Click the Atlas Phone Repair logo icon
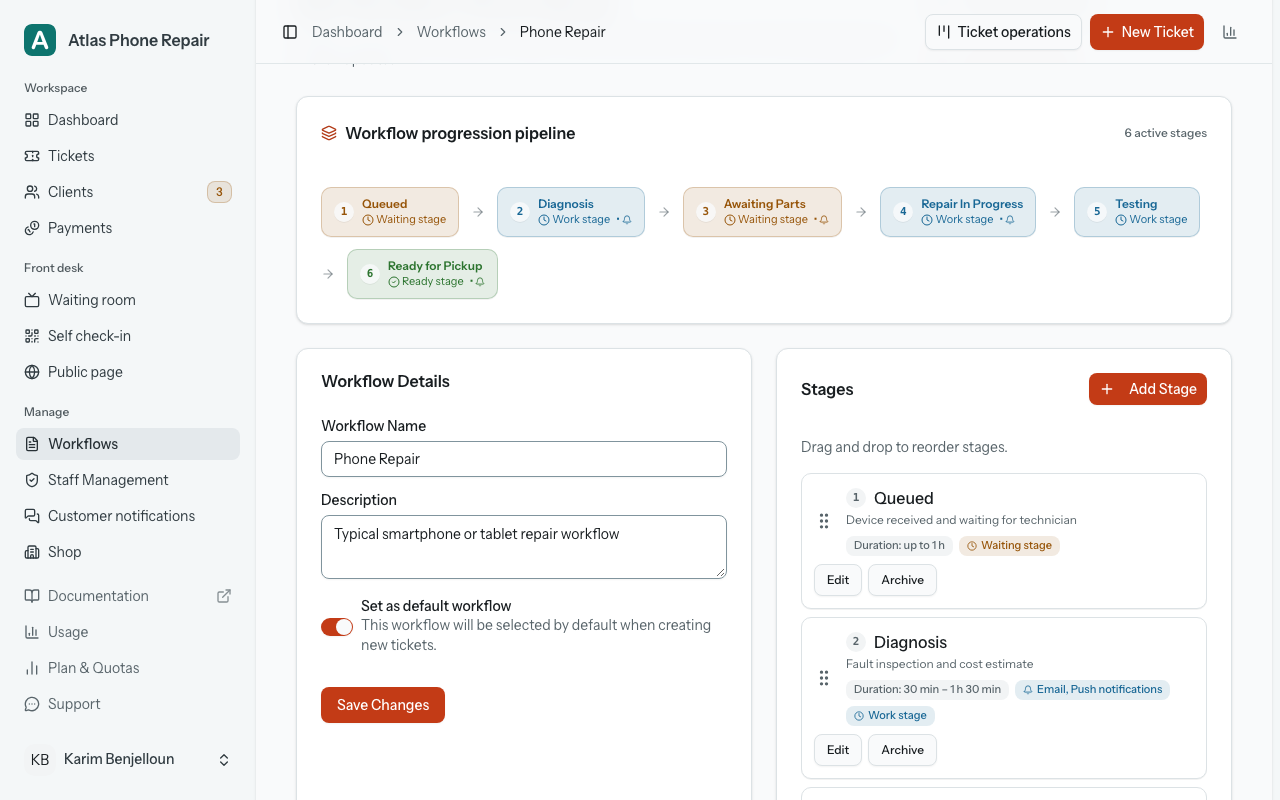 40,40
